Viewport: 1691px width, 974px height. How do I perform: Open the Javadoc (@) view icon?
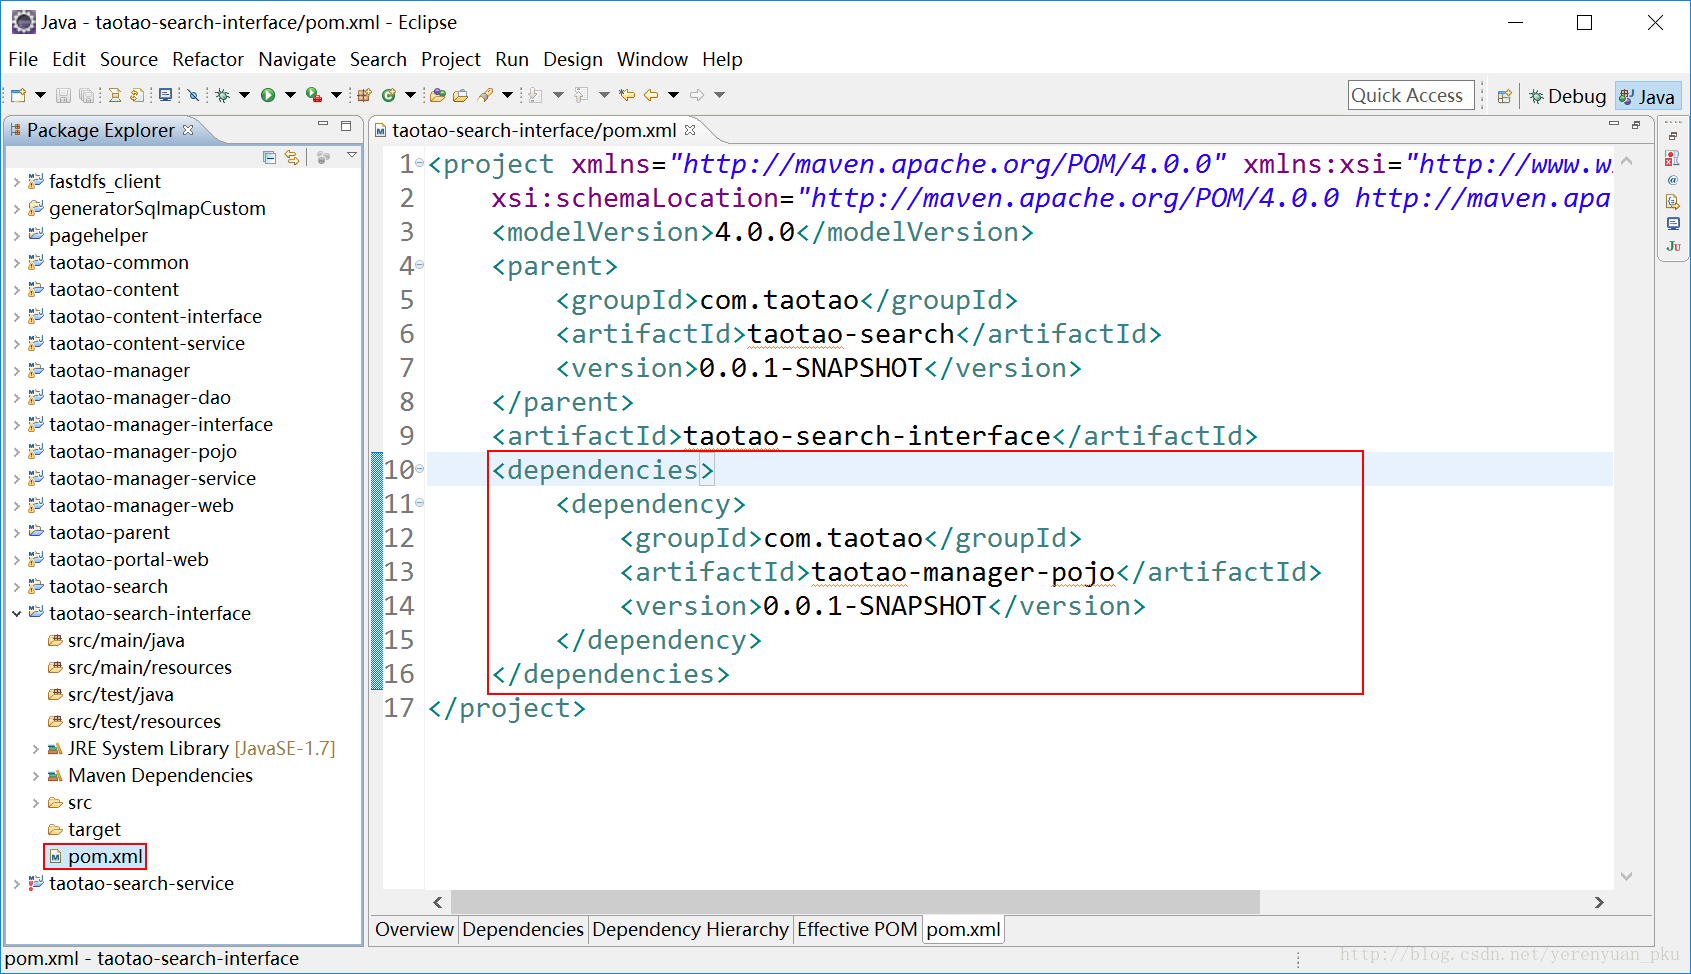[x=1673, y=180]
